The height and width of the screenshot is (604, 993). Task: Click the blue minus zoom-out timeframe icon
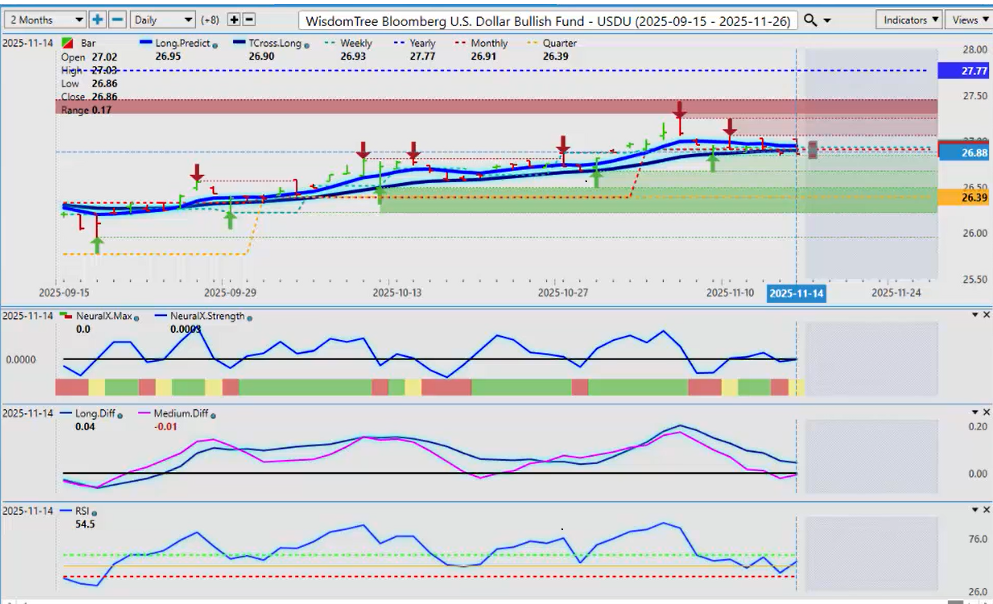[x=116, y=20]
